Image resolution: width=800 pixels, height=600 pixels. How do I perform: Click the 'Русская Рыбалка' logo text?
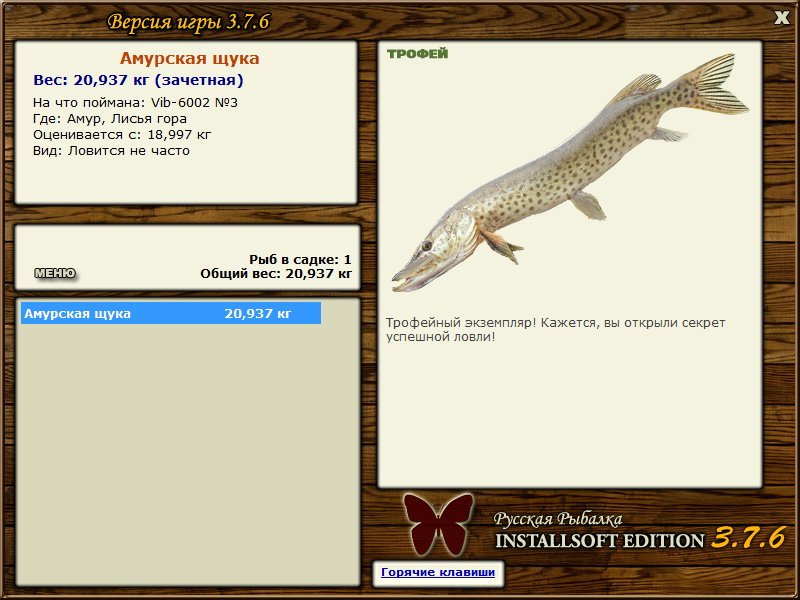[558, 519]
